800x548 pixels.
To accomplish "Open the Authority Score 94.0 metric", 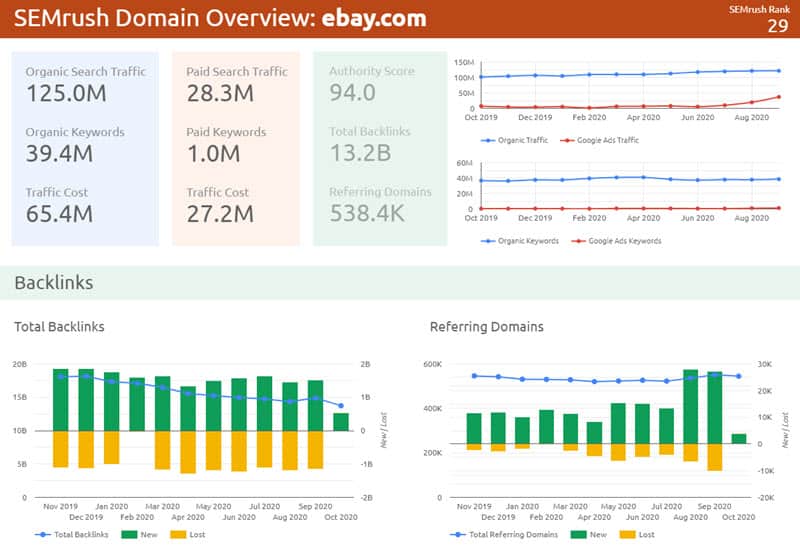I will pos(352,93).
